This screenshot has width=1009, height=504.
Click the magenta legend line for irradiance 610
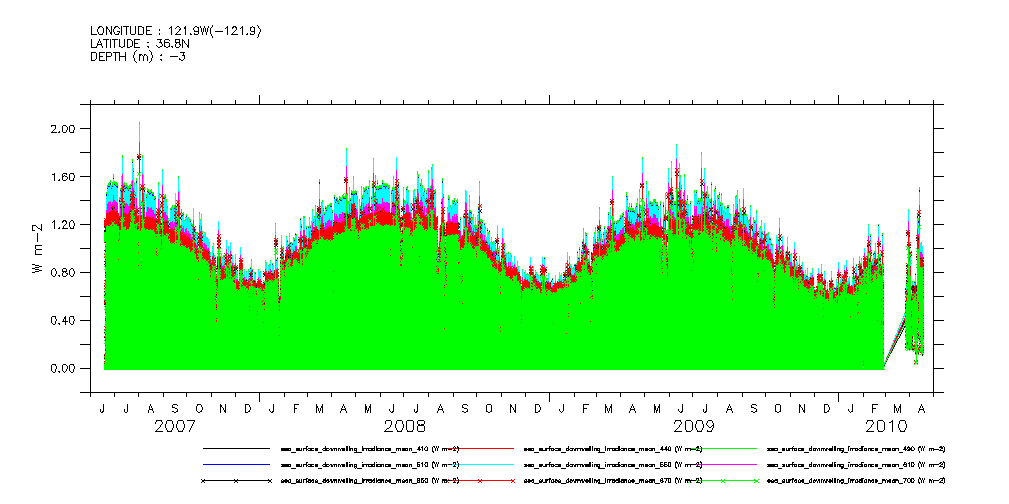(720, 465)
